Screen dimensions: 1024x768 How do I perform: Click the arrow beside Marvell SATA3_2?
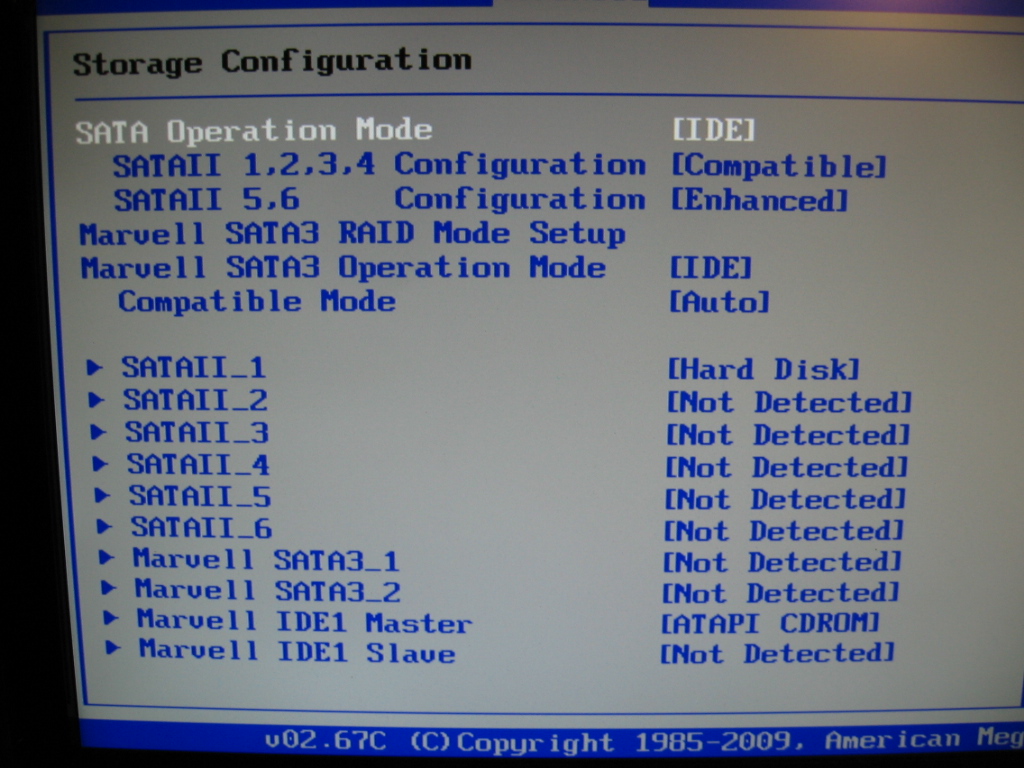pos(110,589)
